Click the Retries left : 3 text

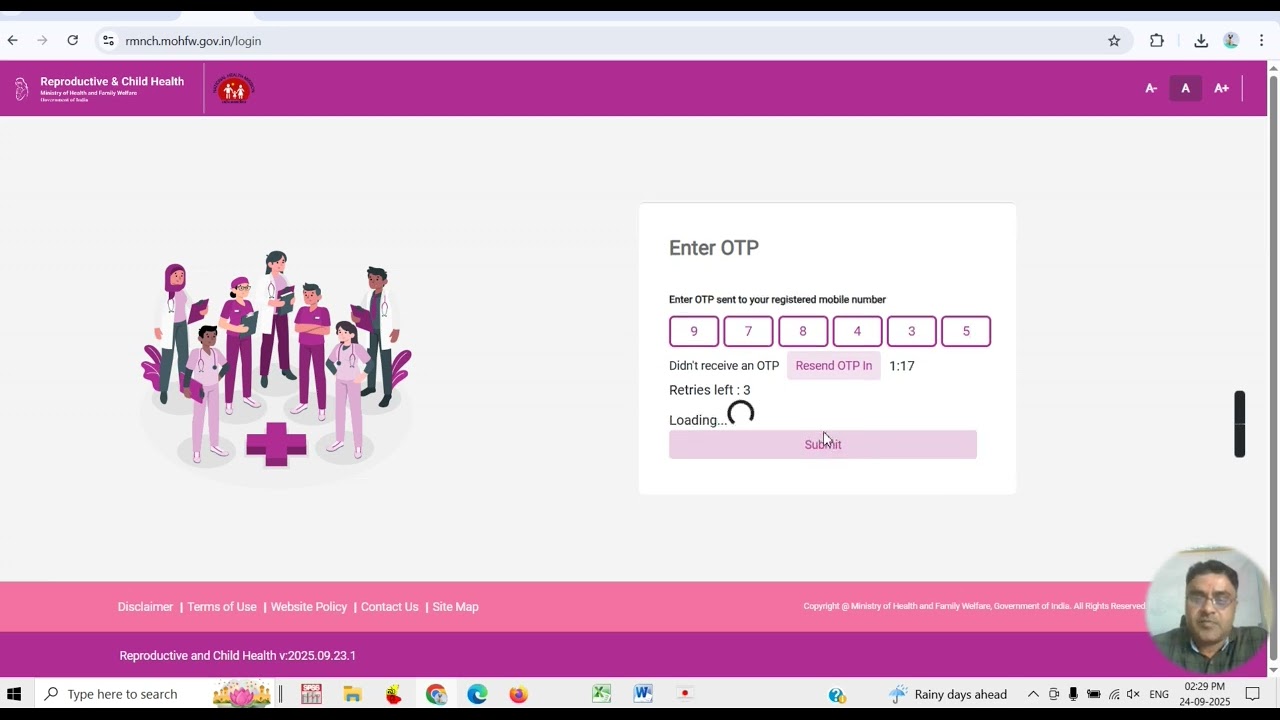[710, 390]
